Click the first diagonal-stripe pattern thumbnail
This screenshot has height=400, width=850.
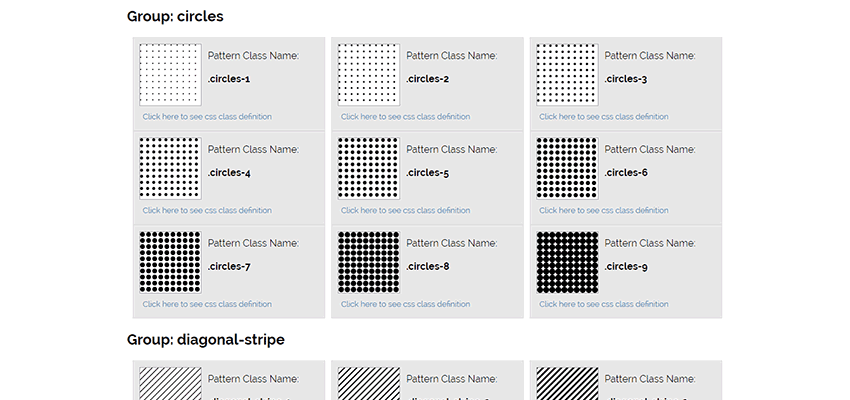pyautogui.click(x=170, y=383)
